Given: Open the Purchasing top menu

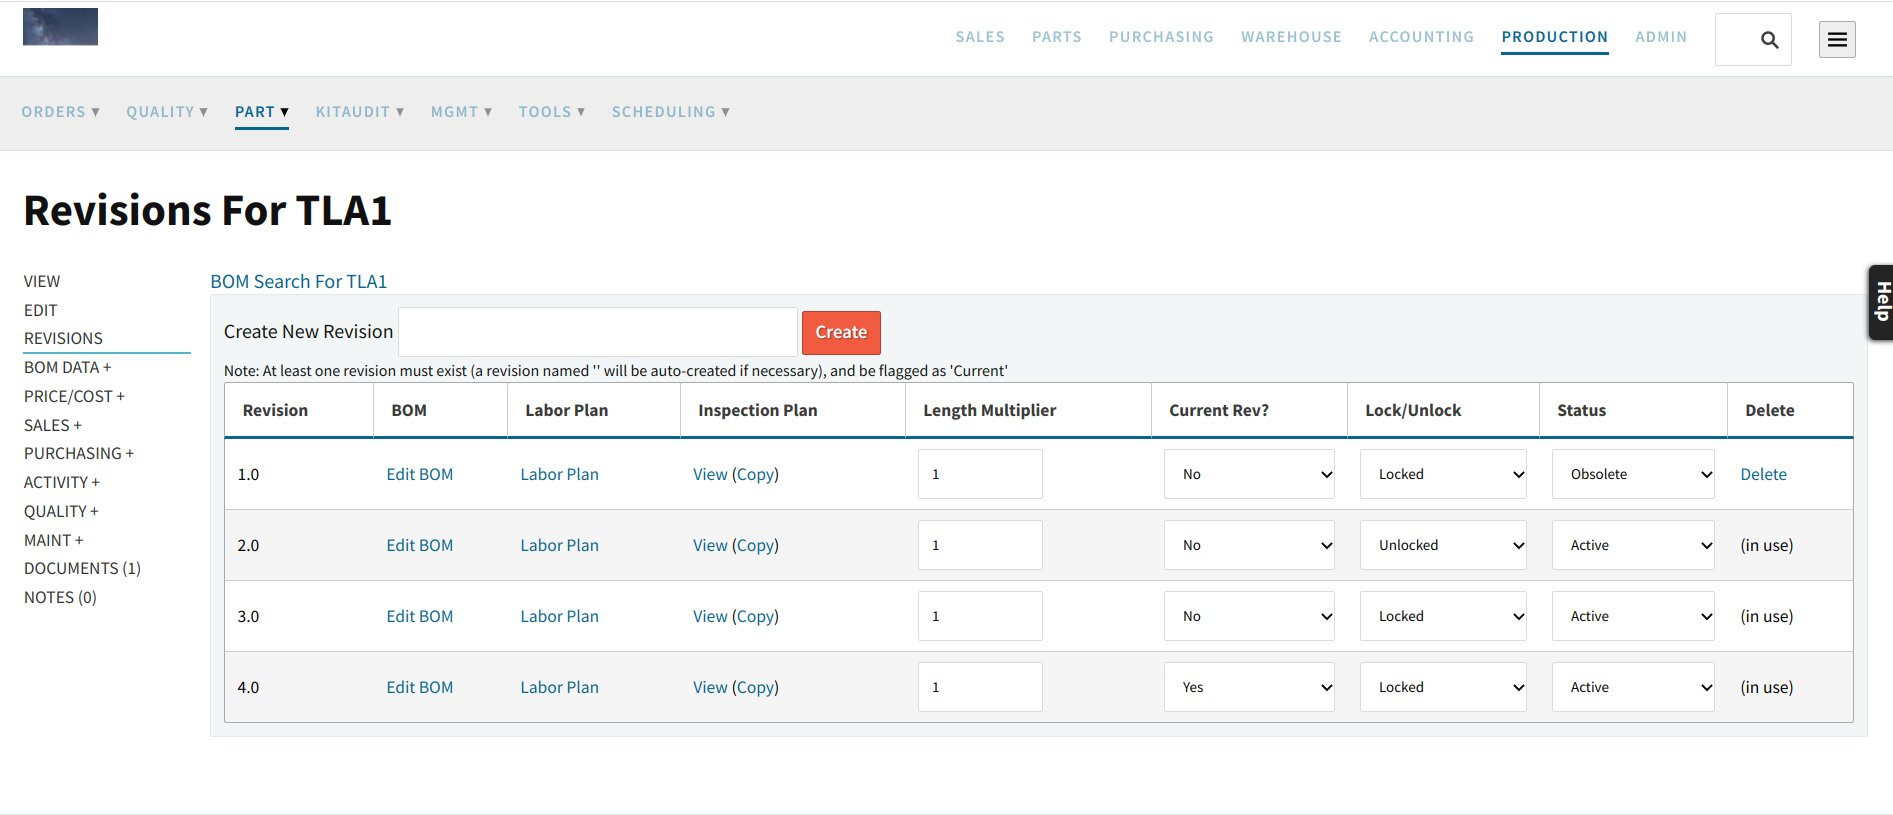Looking at the screenshot, I should pos(1161,37).
